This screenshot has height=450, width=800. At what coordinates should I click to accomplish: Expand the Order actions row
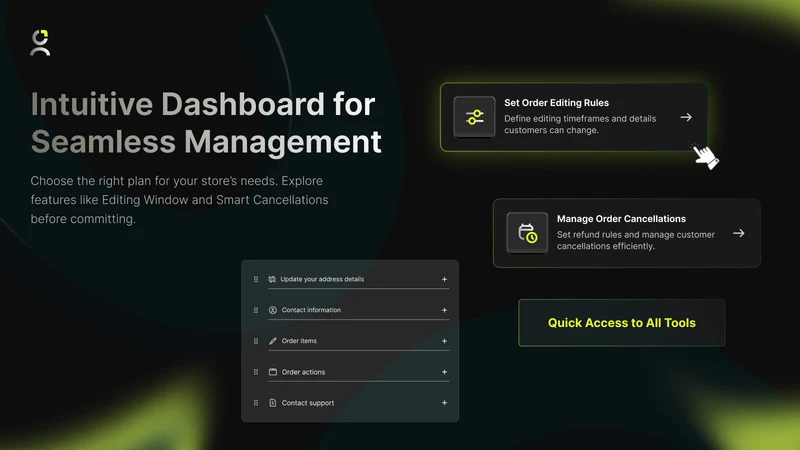click(444, 372)
